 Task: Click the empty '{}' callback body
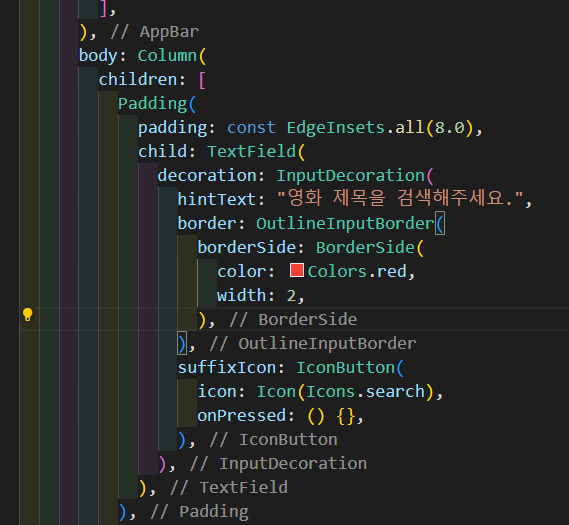coord(345,416)
